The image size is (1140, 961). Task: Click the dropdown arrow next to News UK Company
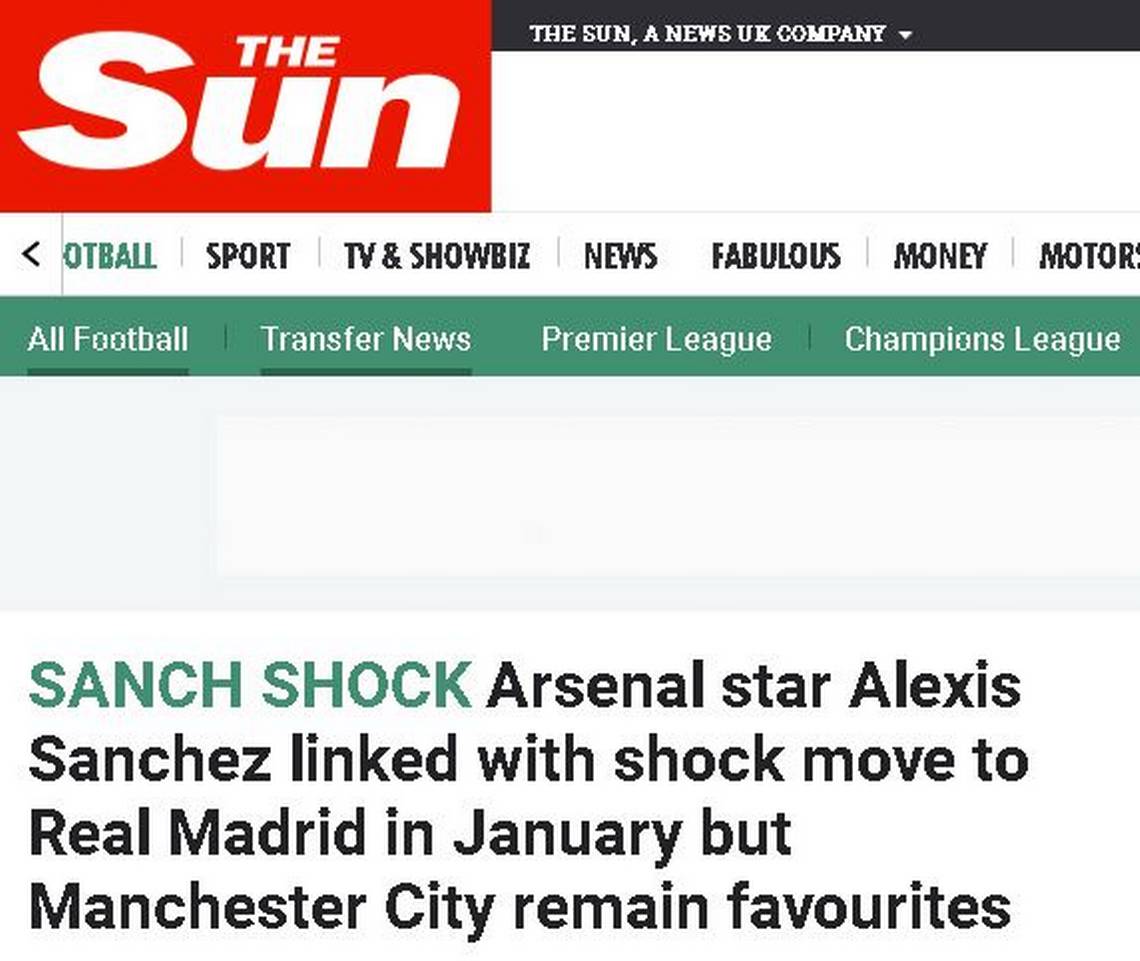[905, 34]
